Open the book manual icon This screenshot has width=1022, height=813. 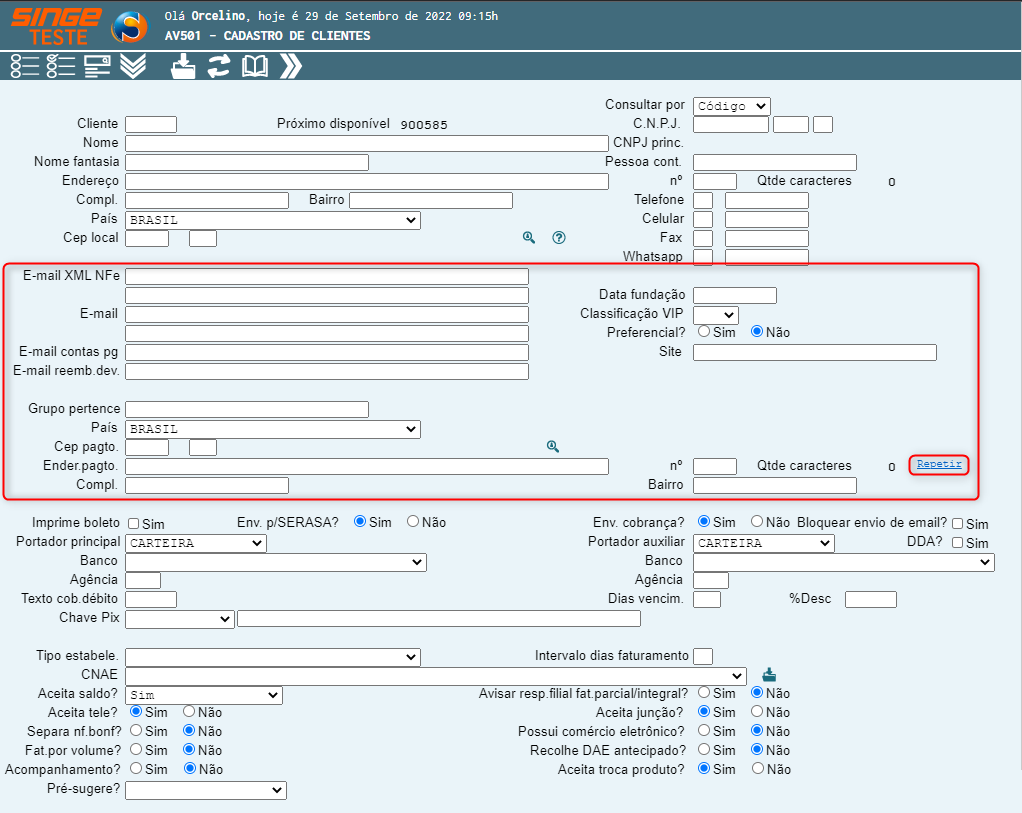coord(255,66)
